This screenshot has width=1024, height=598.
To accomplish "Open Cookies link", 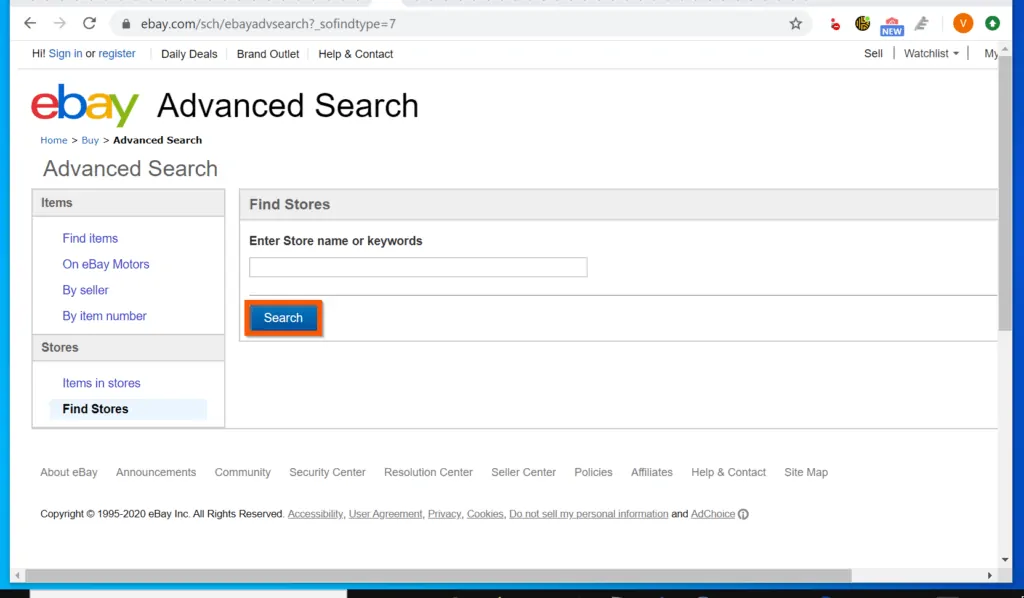I will pyautogui.click(x=485, y=514).
